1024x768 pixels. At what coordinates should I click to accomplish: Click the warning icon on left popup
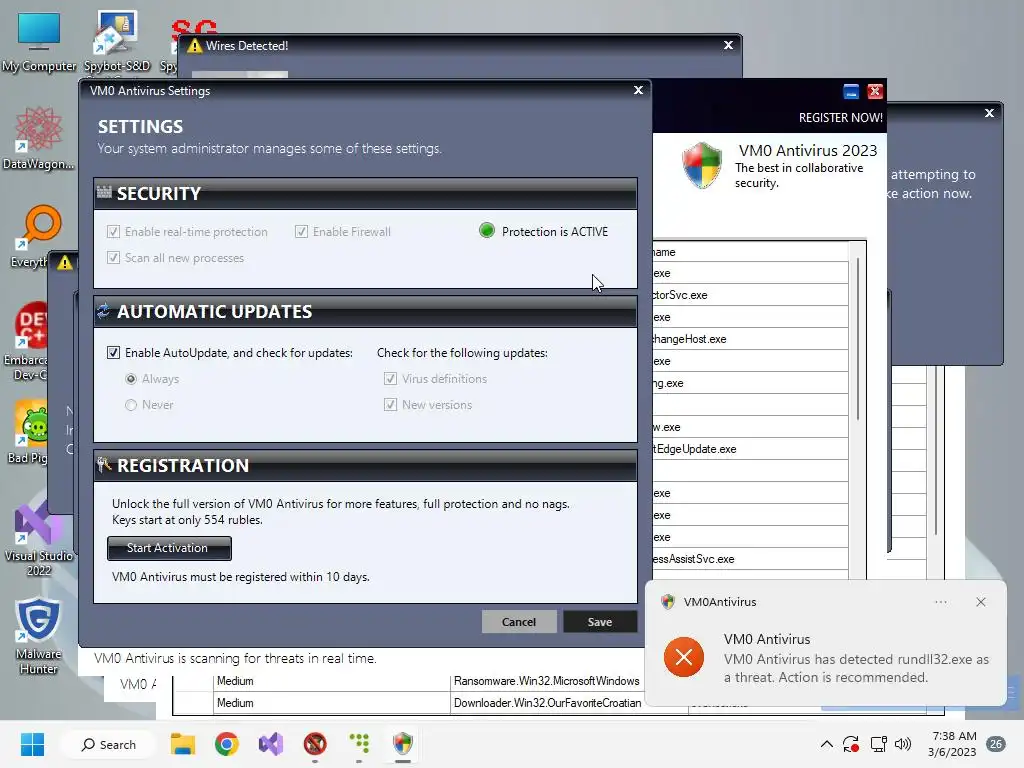(65, 263)
